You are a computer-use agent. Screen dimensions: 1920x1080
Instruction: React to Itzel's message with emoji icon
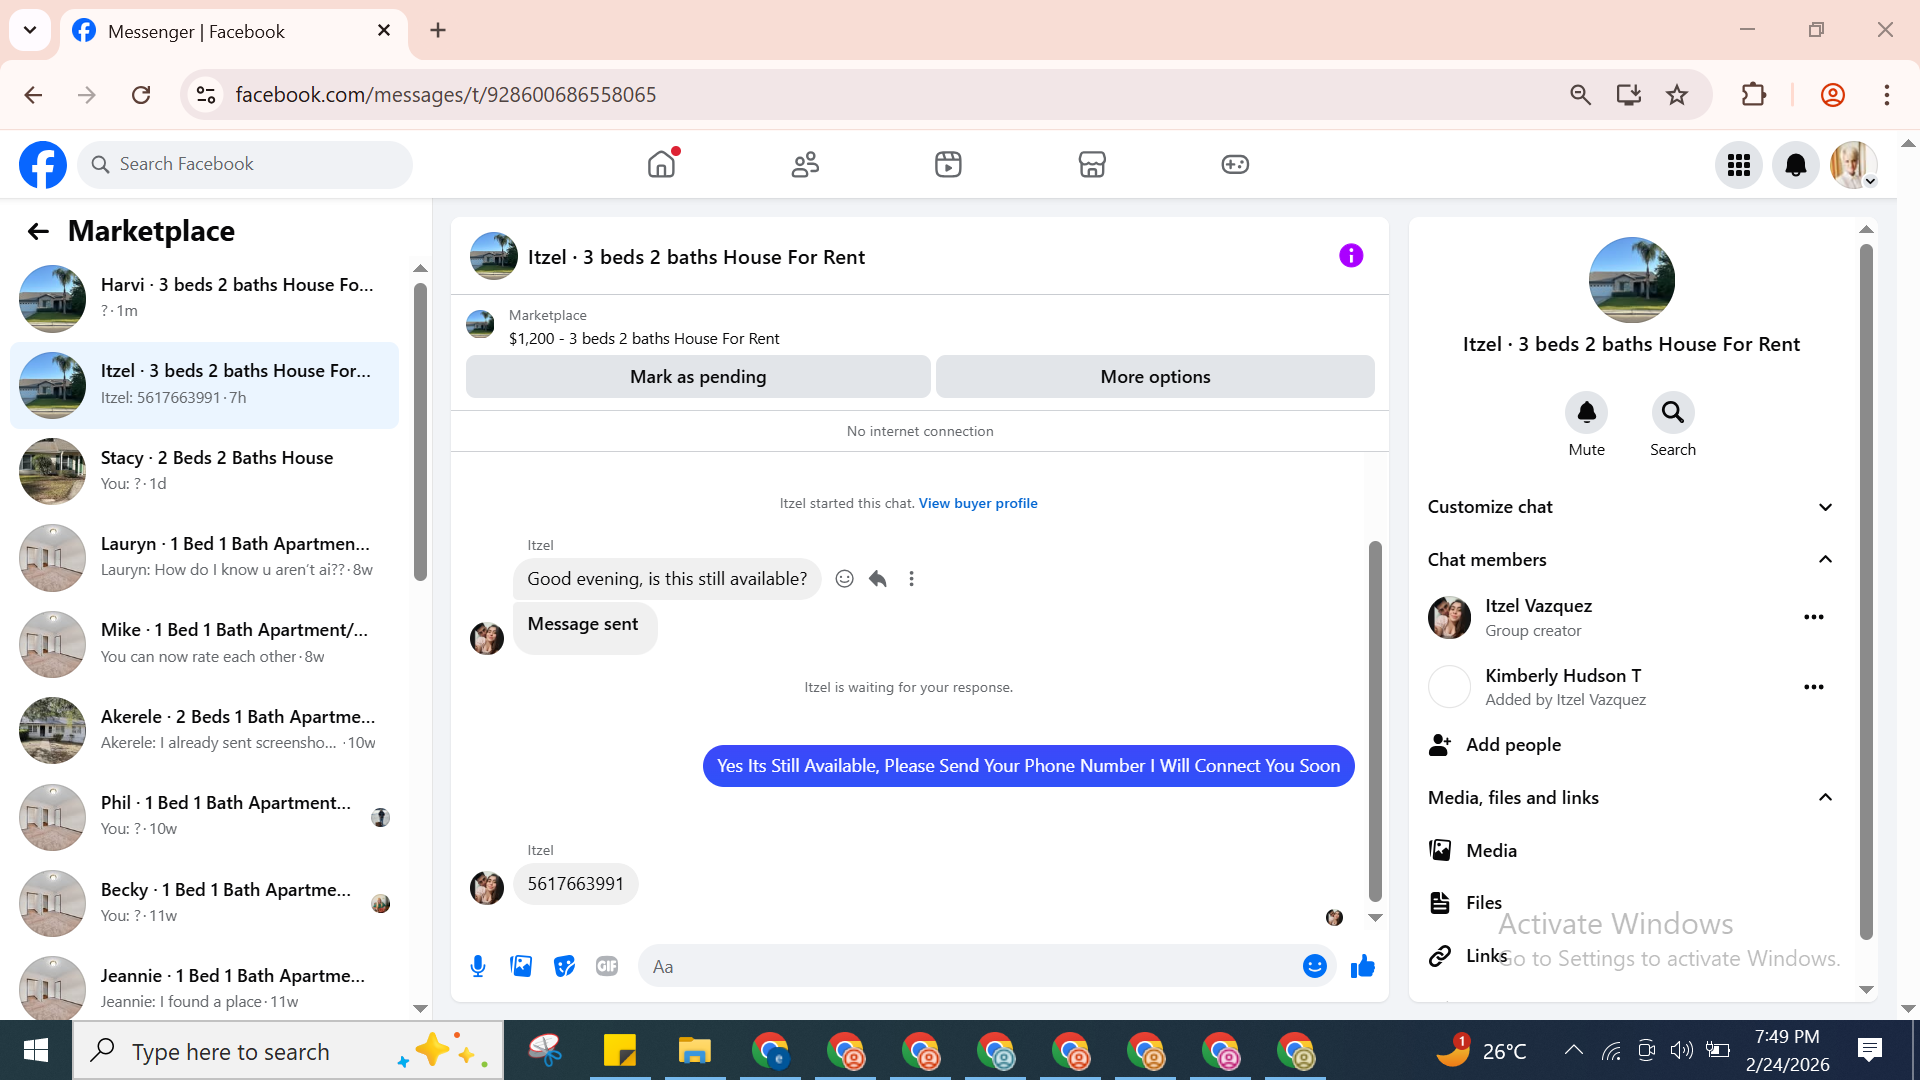tap(844, 579)
